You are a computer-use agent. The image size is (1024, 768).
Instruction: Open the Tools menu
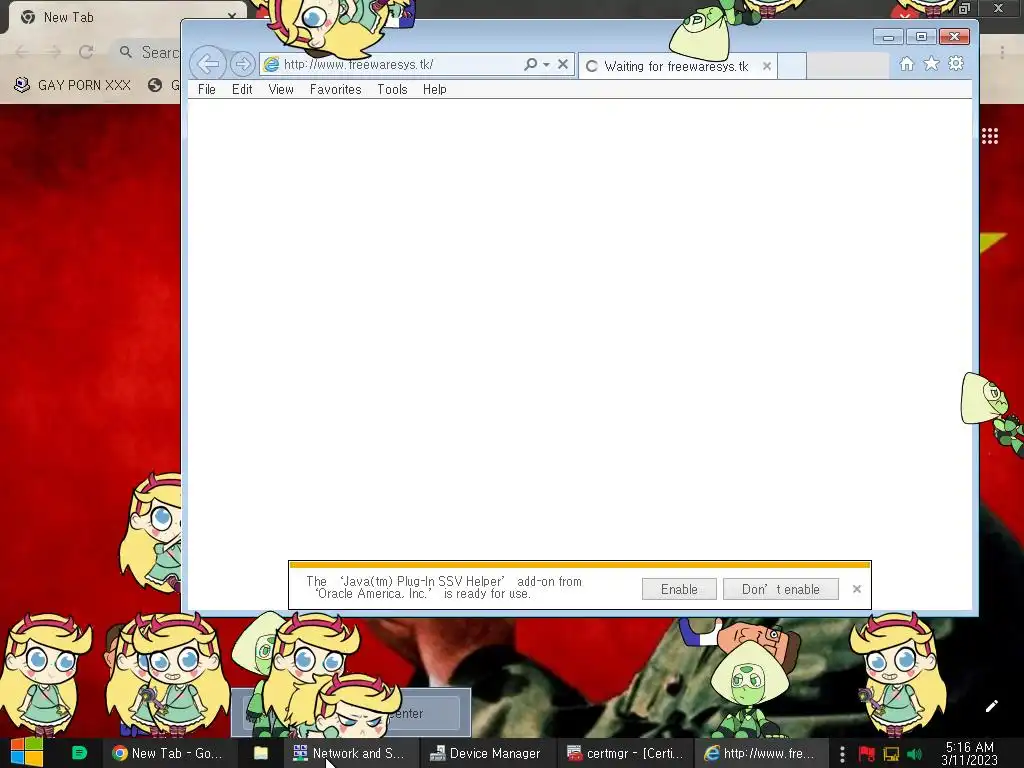392,89
